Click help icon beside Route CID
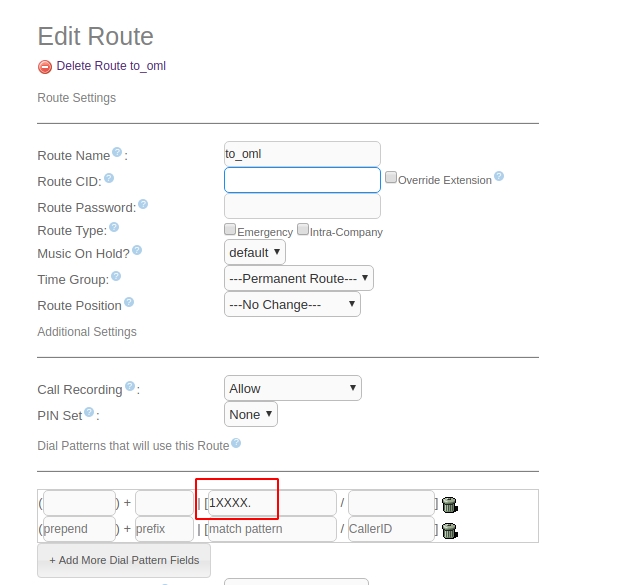The image size is (626, 585). (109, 178)
